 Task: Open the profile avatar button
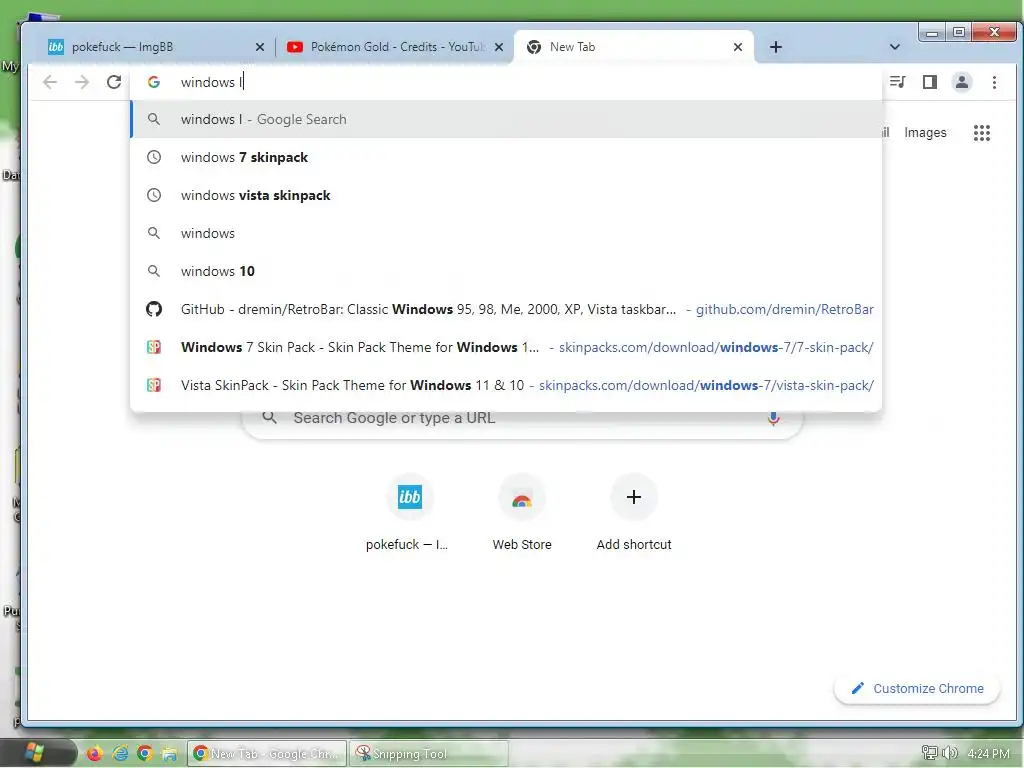(962, 82)
